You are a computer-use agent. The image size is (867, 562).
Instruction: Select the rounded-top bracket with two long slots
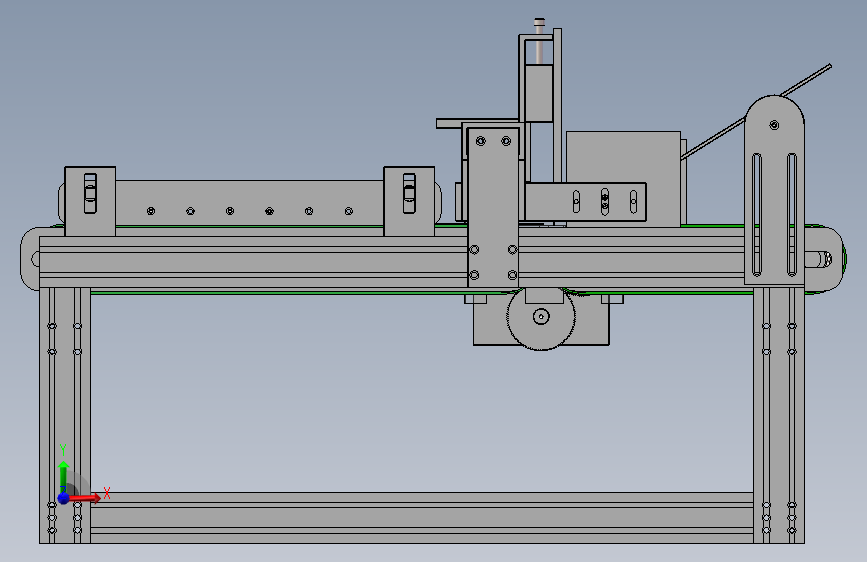tap(774, 190)
